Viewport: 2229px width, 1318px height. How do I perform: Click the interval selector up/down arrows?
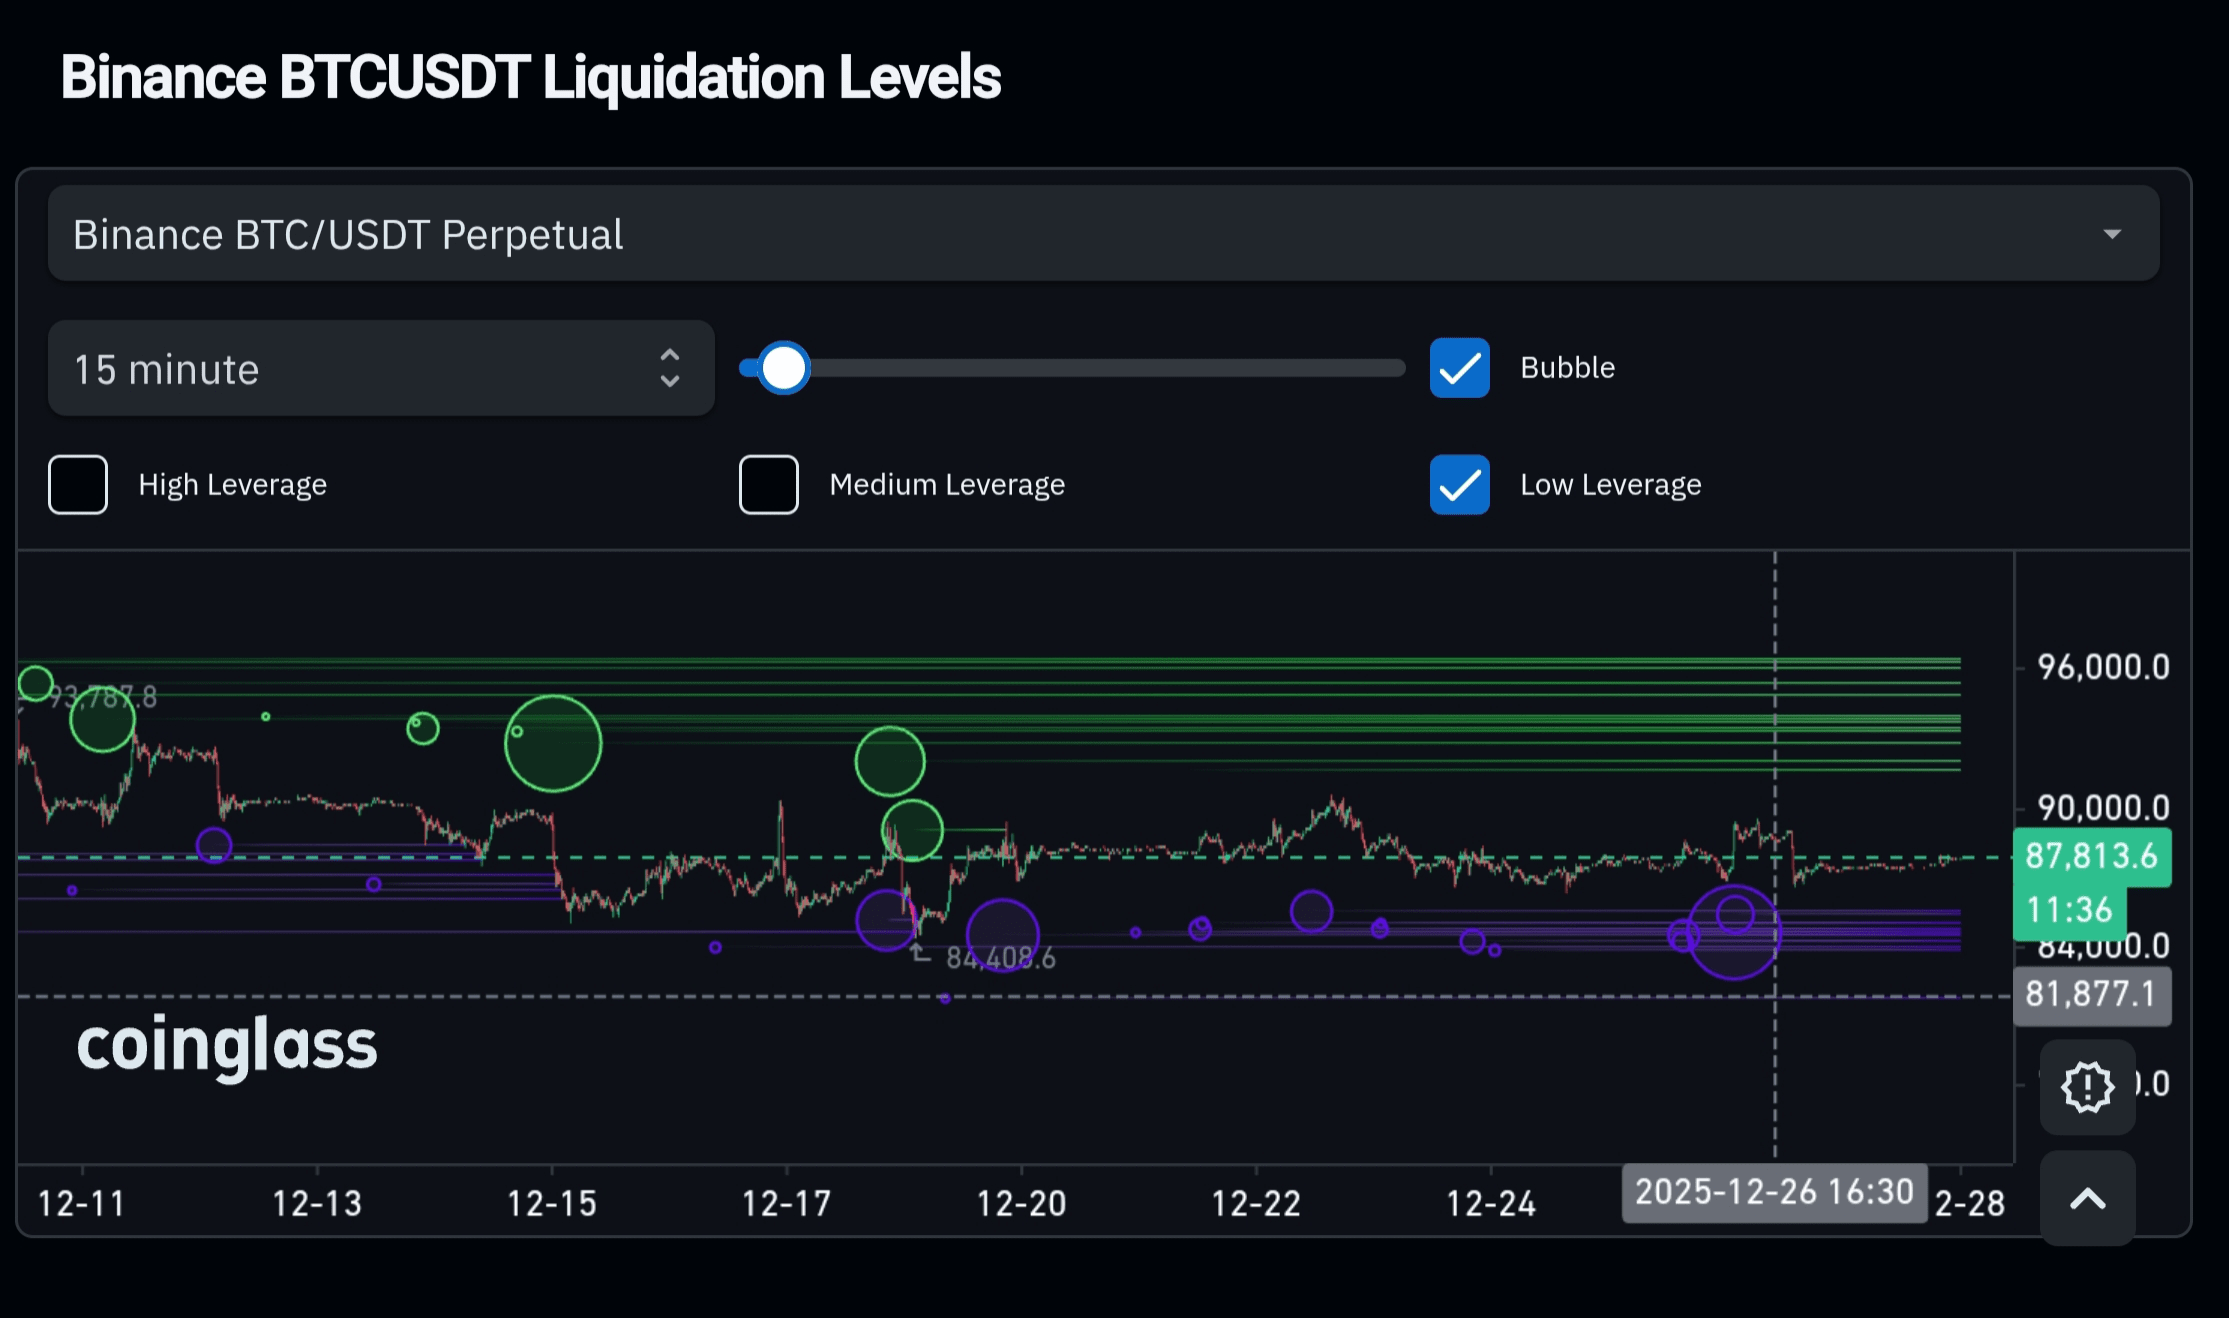(x=670, y=369)
